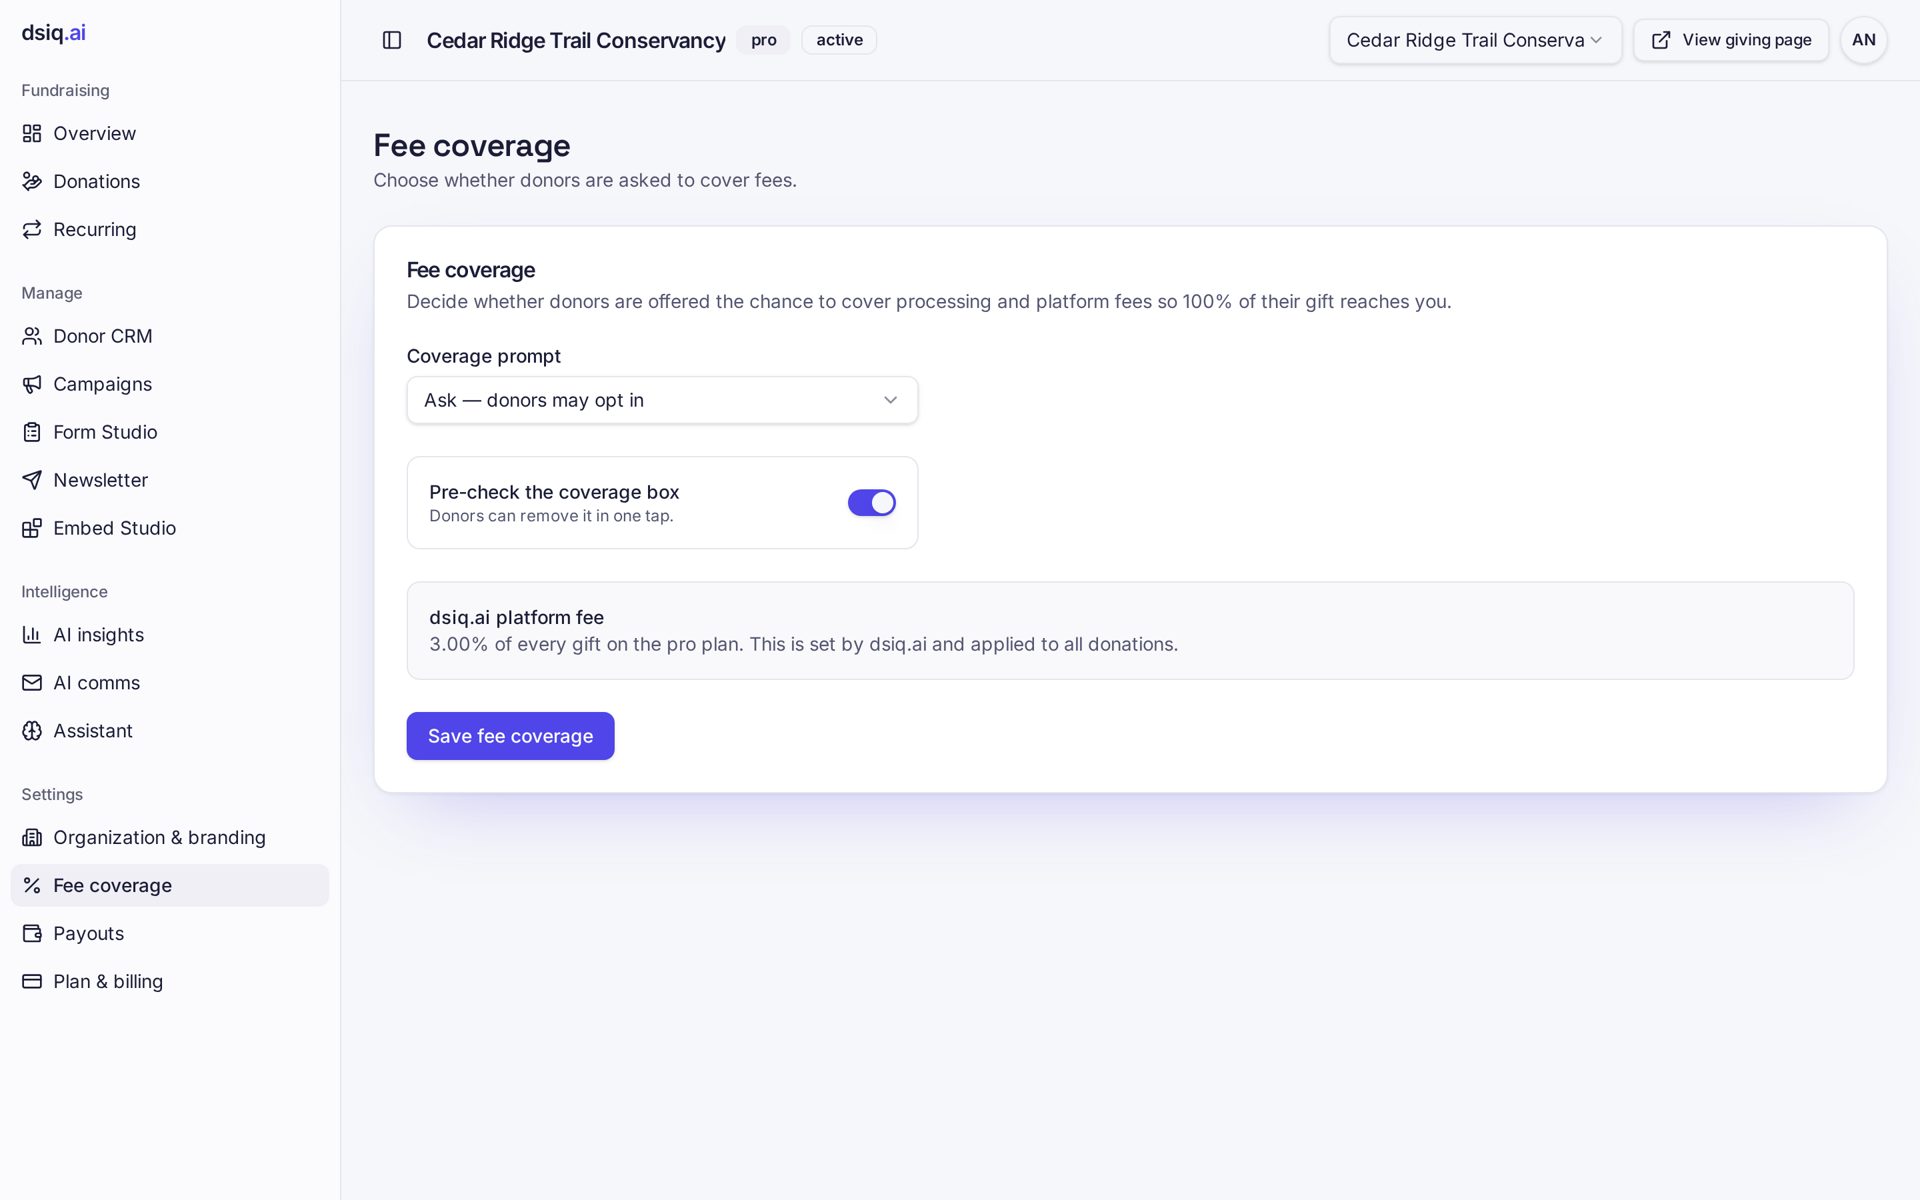The width and height of the screenshot is (1920, 1200).
Task: Navigate to Campaigns section
Action: (170, 384)
